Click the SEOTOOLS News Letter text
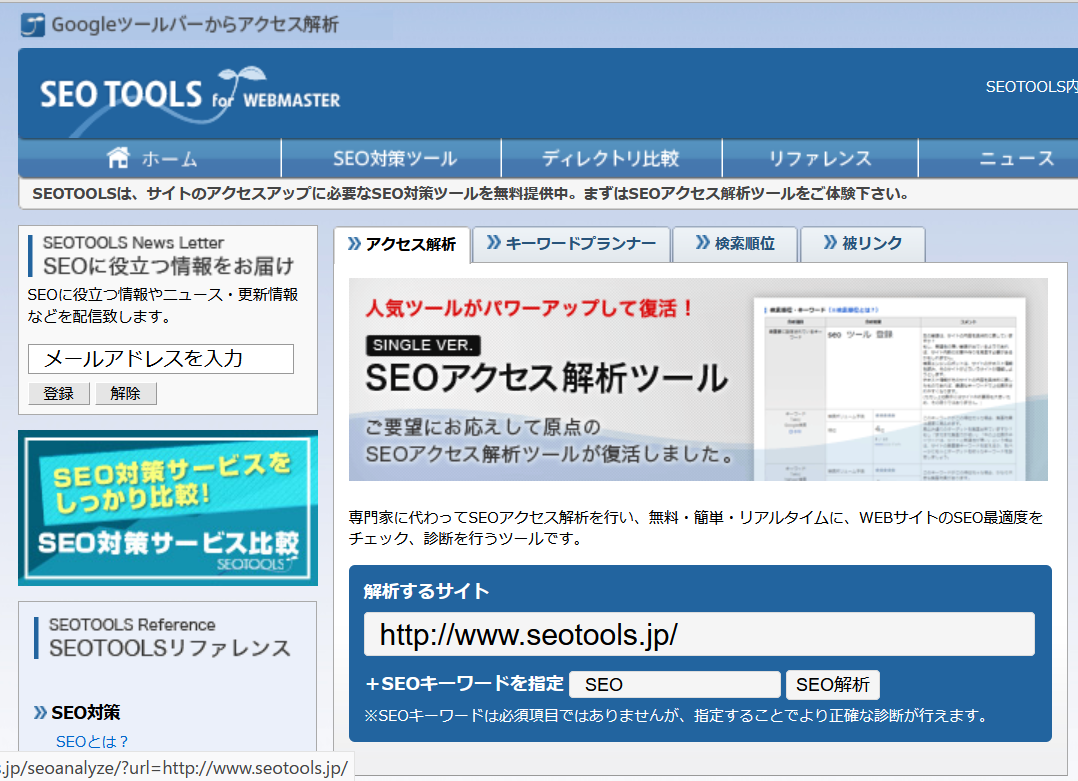 click(133, 243)
